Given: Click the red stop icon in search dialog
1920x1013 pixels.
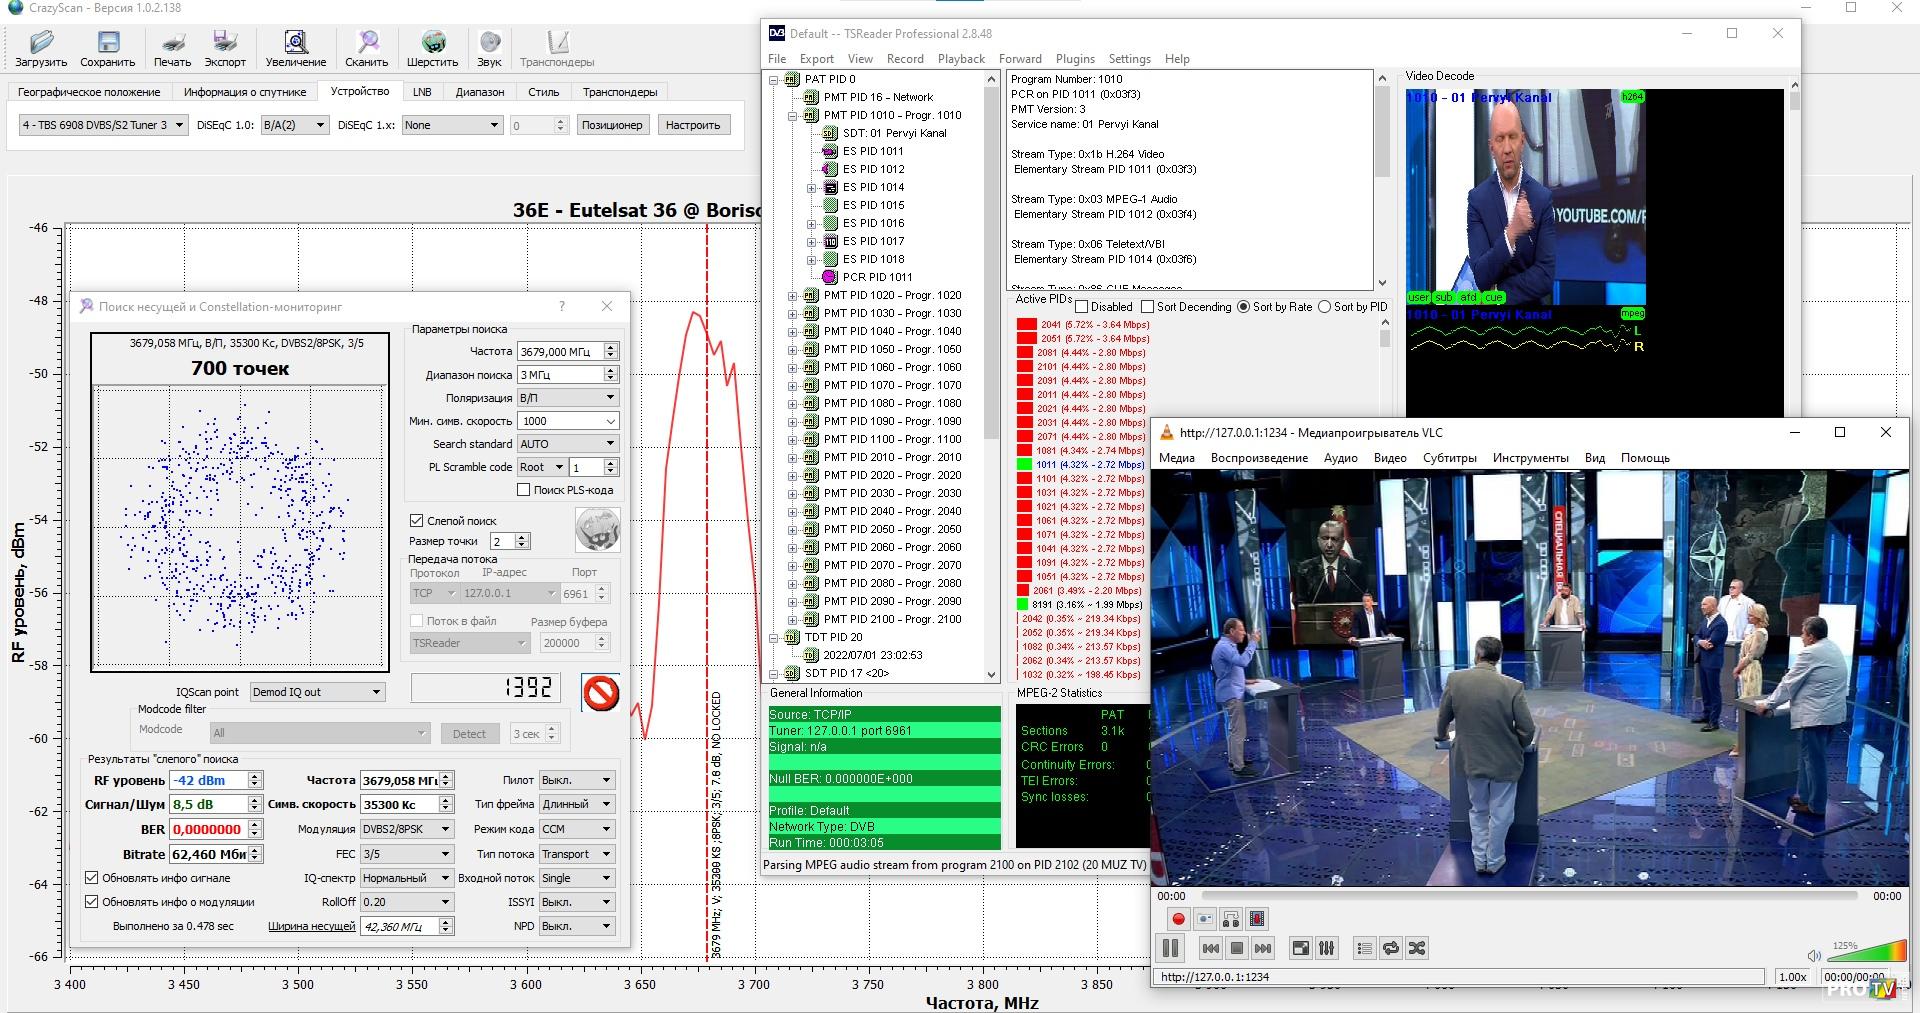Looking at the screenshot, I should point(600,693).
